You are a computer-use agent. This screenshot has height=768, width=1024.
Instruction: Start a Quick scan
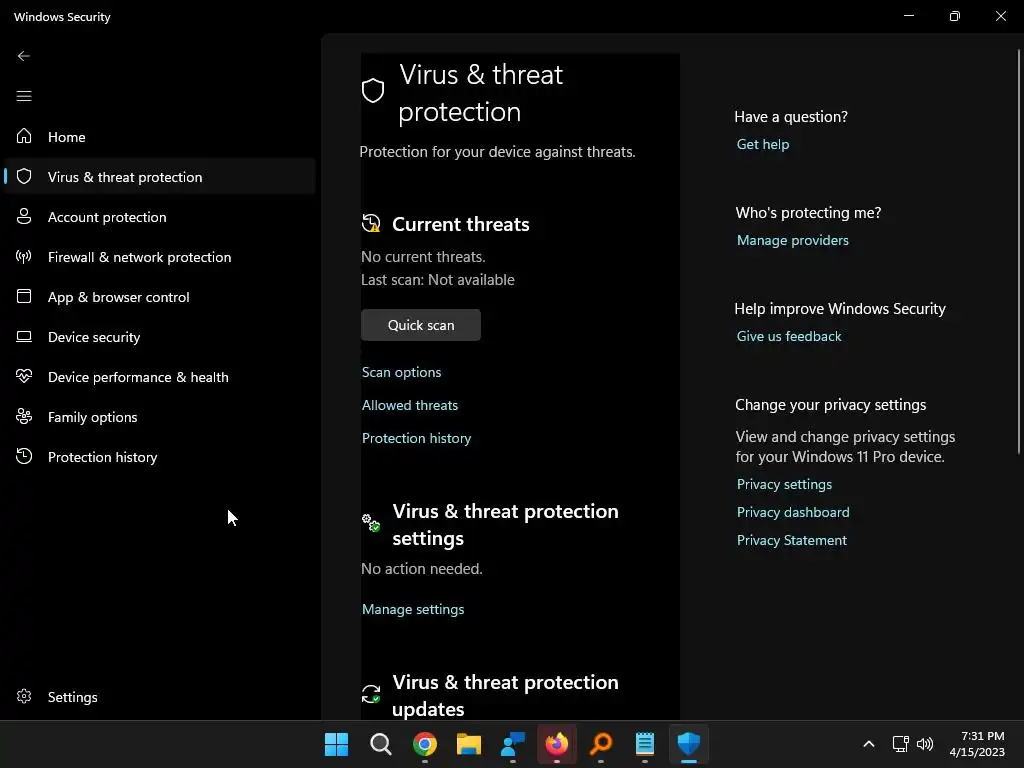pyautogui.click(x=421, y=325)
